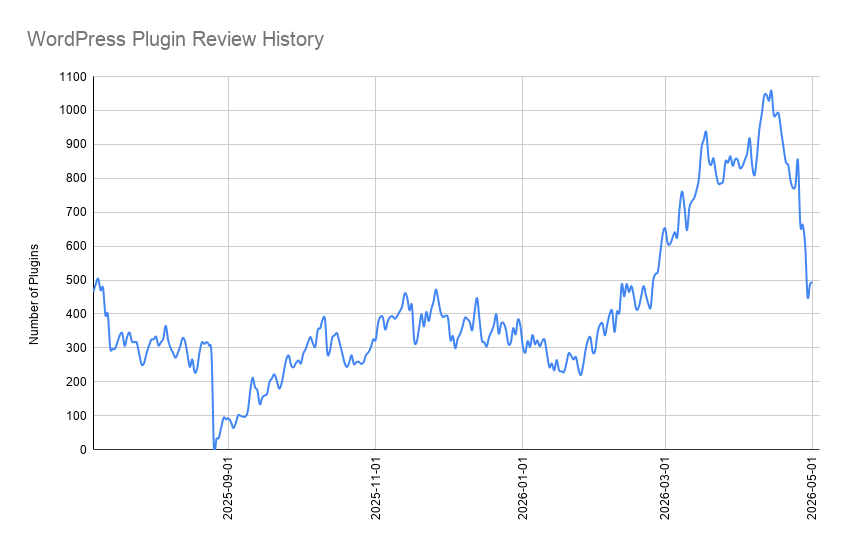Screen dimensions: 847x547
Task: Click the 1000 y-axis label
Action: coord(73,111)
